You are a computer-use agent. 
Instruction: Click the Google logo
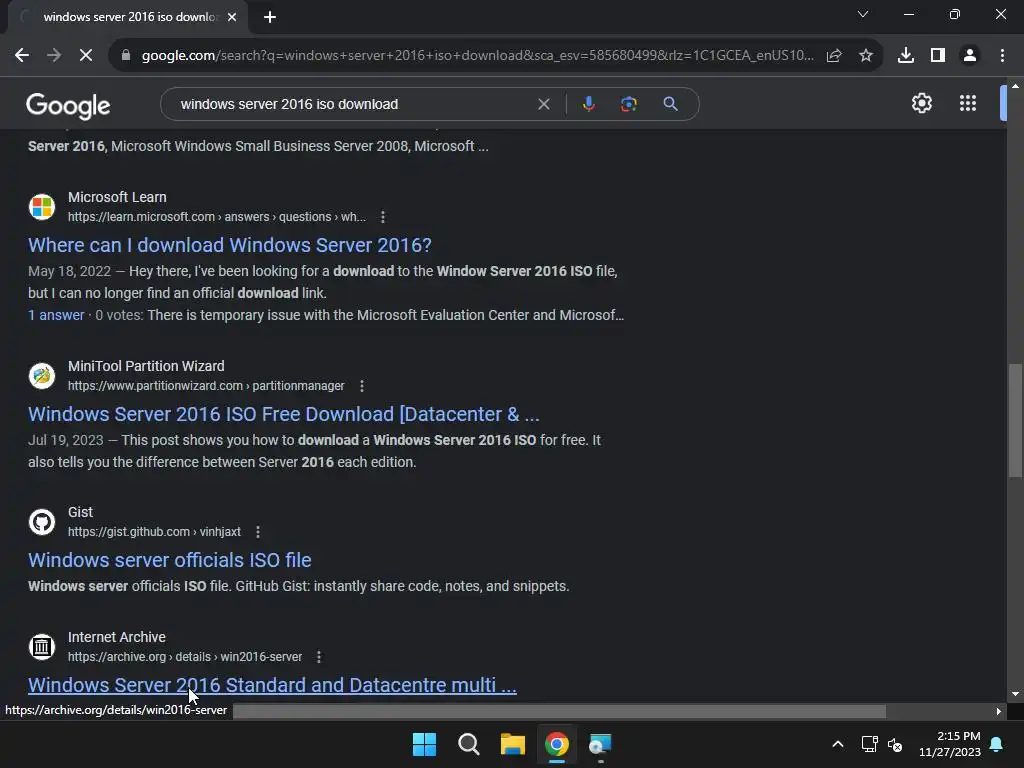[x=68, y=105]
